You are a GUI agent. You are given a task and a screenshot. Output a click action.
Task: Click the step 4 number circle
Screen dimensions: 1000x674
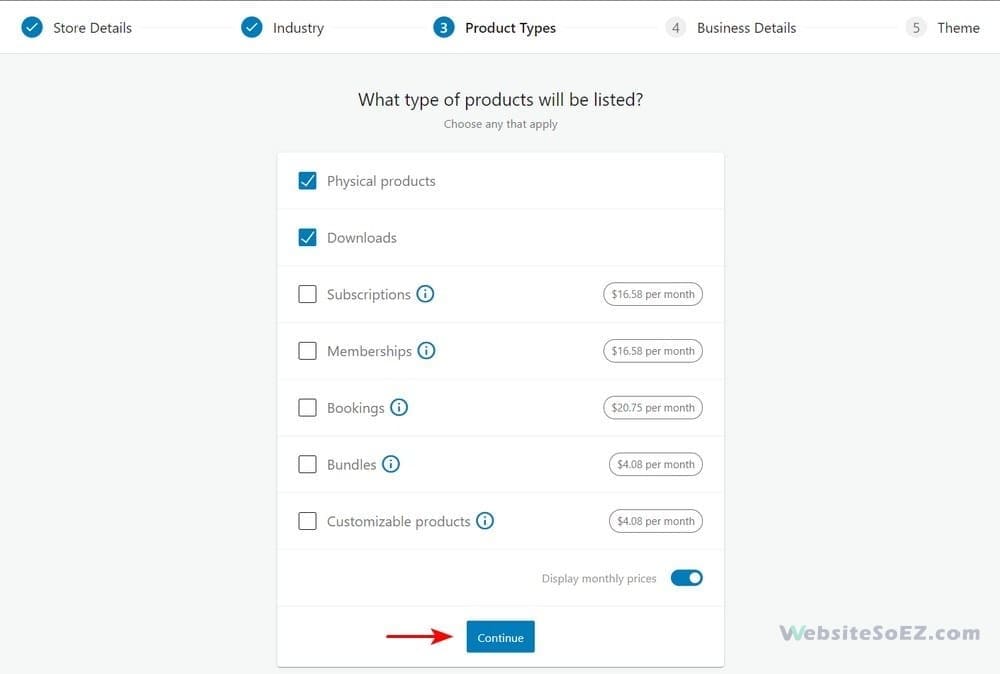pyautogui.click(x=675, y=27)
